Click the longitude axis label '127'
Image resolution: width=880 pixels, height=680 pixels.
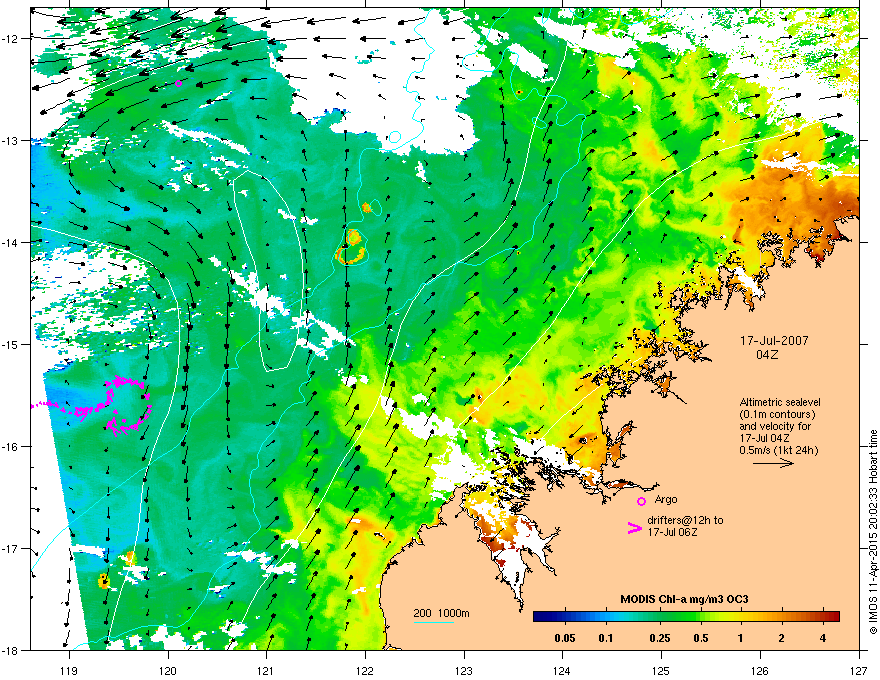859,670
